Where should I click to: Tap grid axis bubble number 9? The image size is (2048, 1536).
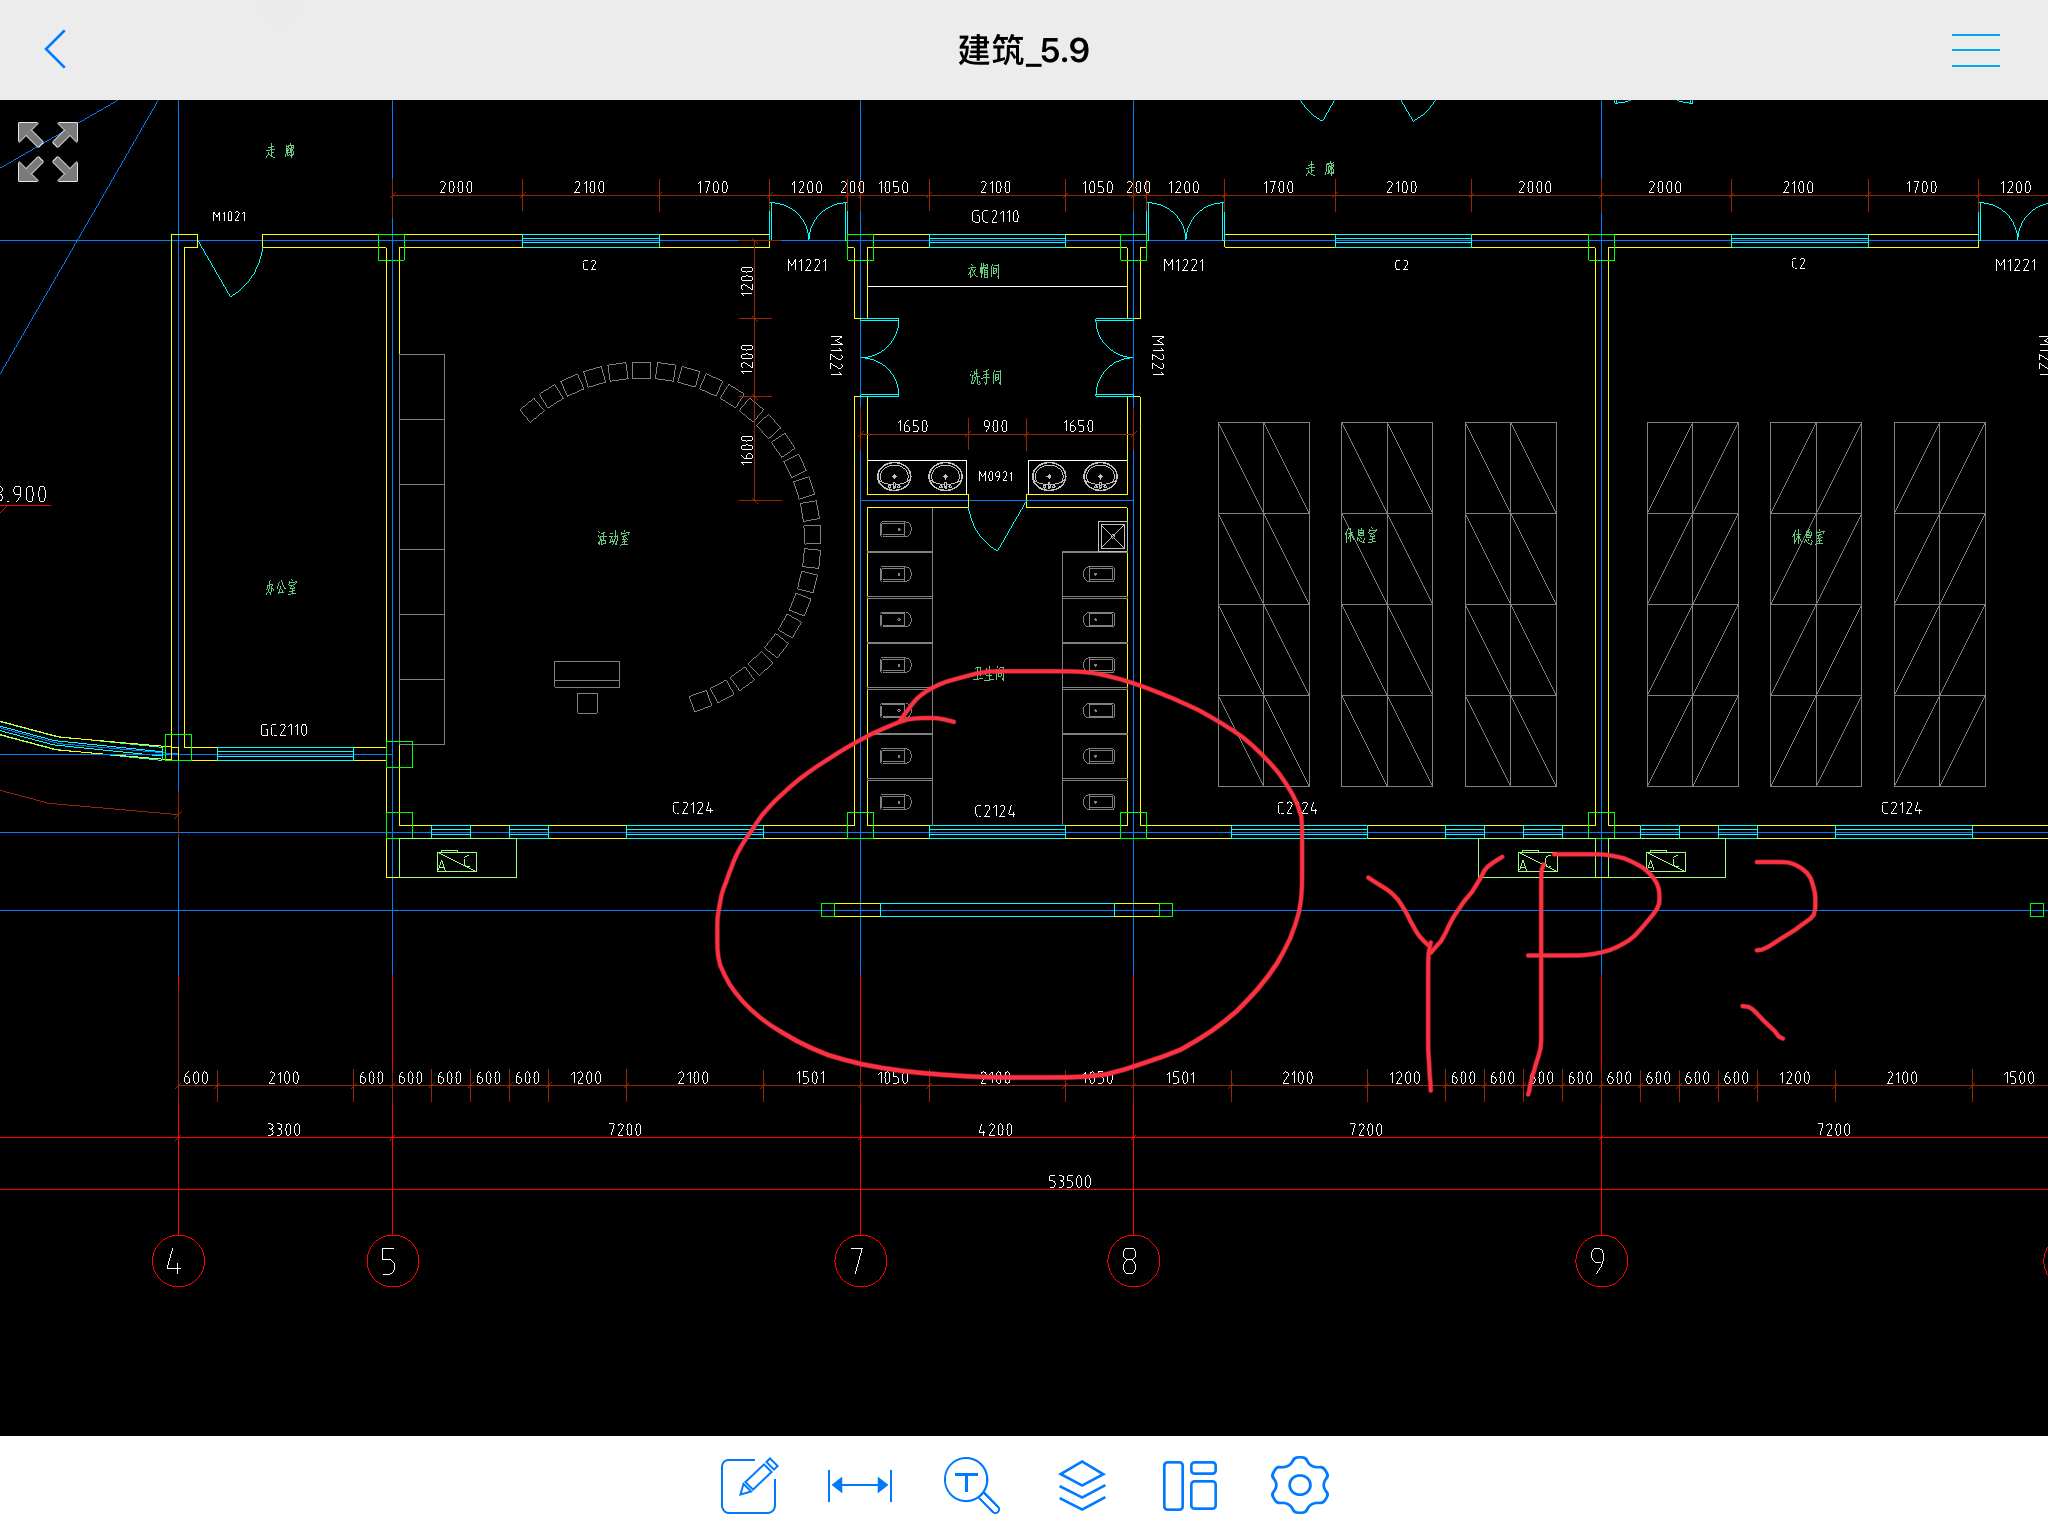pos(1601,1261)
